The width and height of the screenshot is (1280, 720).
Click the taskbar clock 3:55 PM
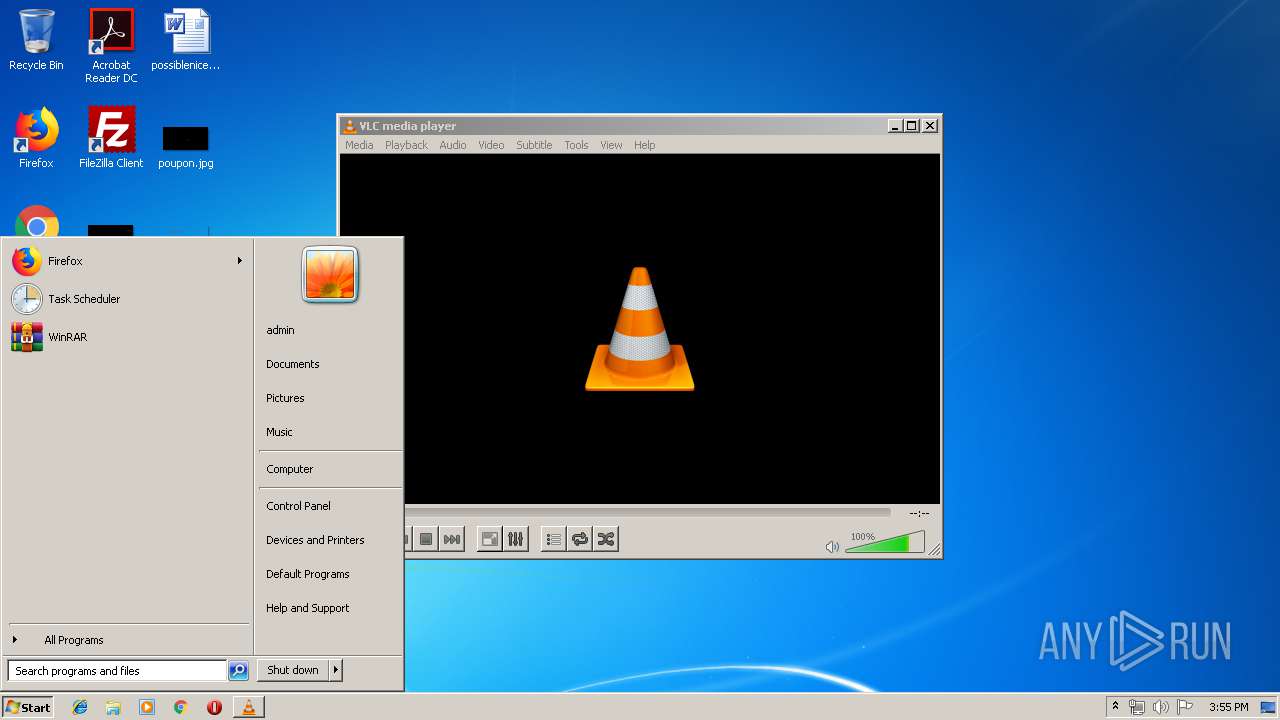coord(1228,707)
